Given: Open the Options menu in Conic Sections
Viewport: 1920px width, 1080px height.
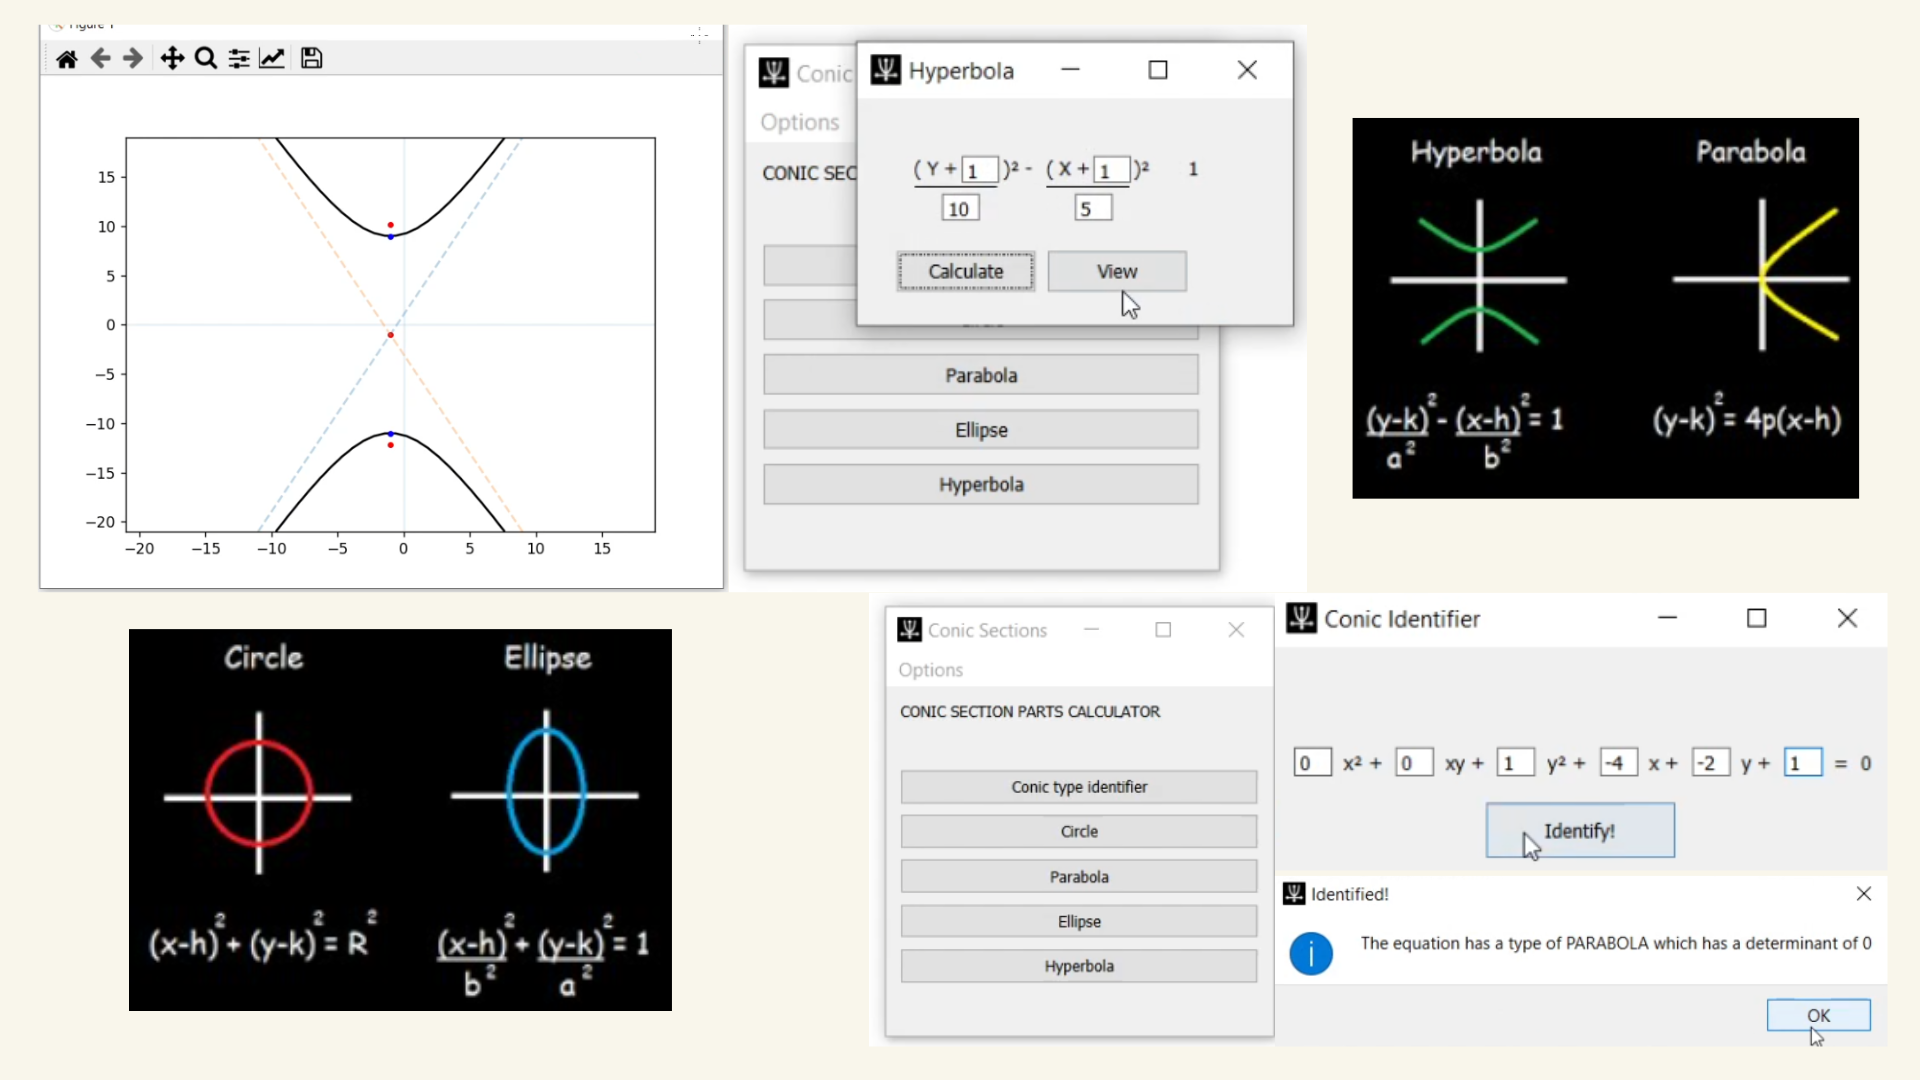Looking at the screenshot, I should (x=930, y=670).
